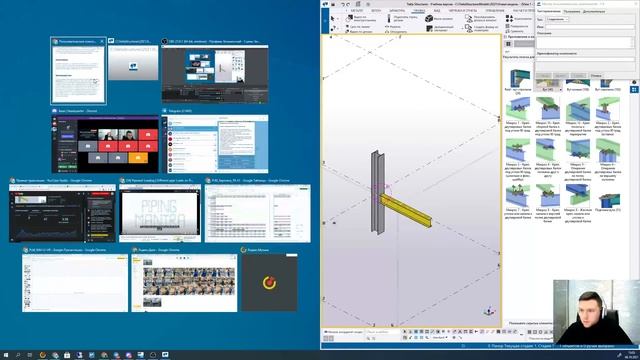Open the third Tekla ribbon tab
Screen dimensions: 640x360
(397, 11)
